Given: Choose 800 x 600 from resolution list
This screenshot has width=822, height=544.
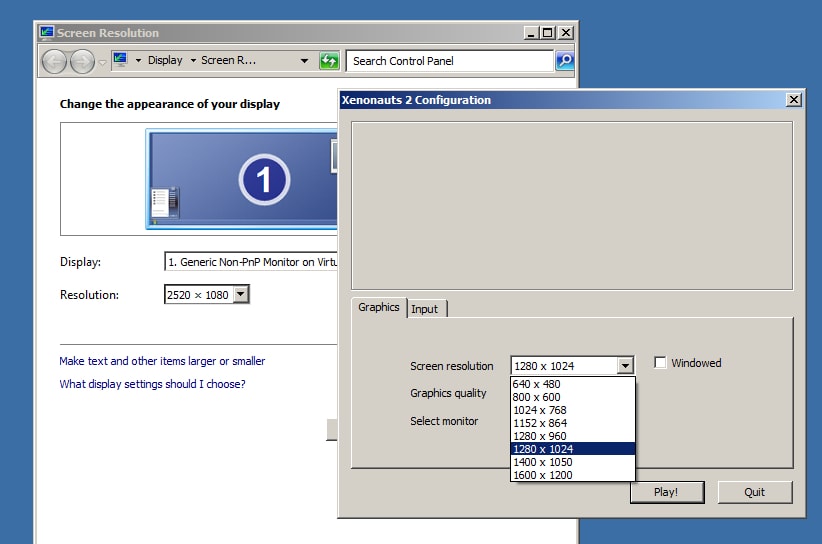Looking at the screenshot, I should 572,397.
